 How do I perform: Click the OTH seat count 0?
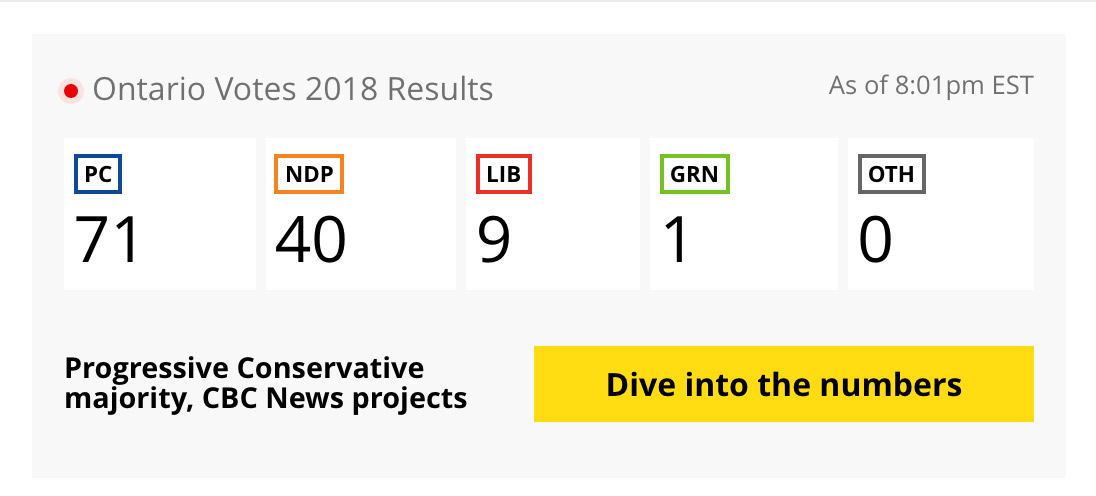(x=875, y=240)
